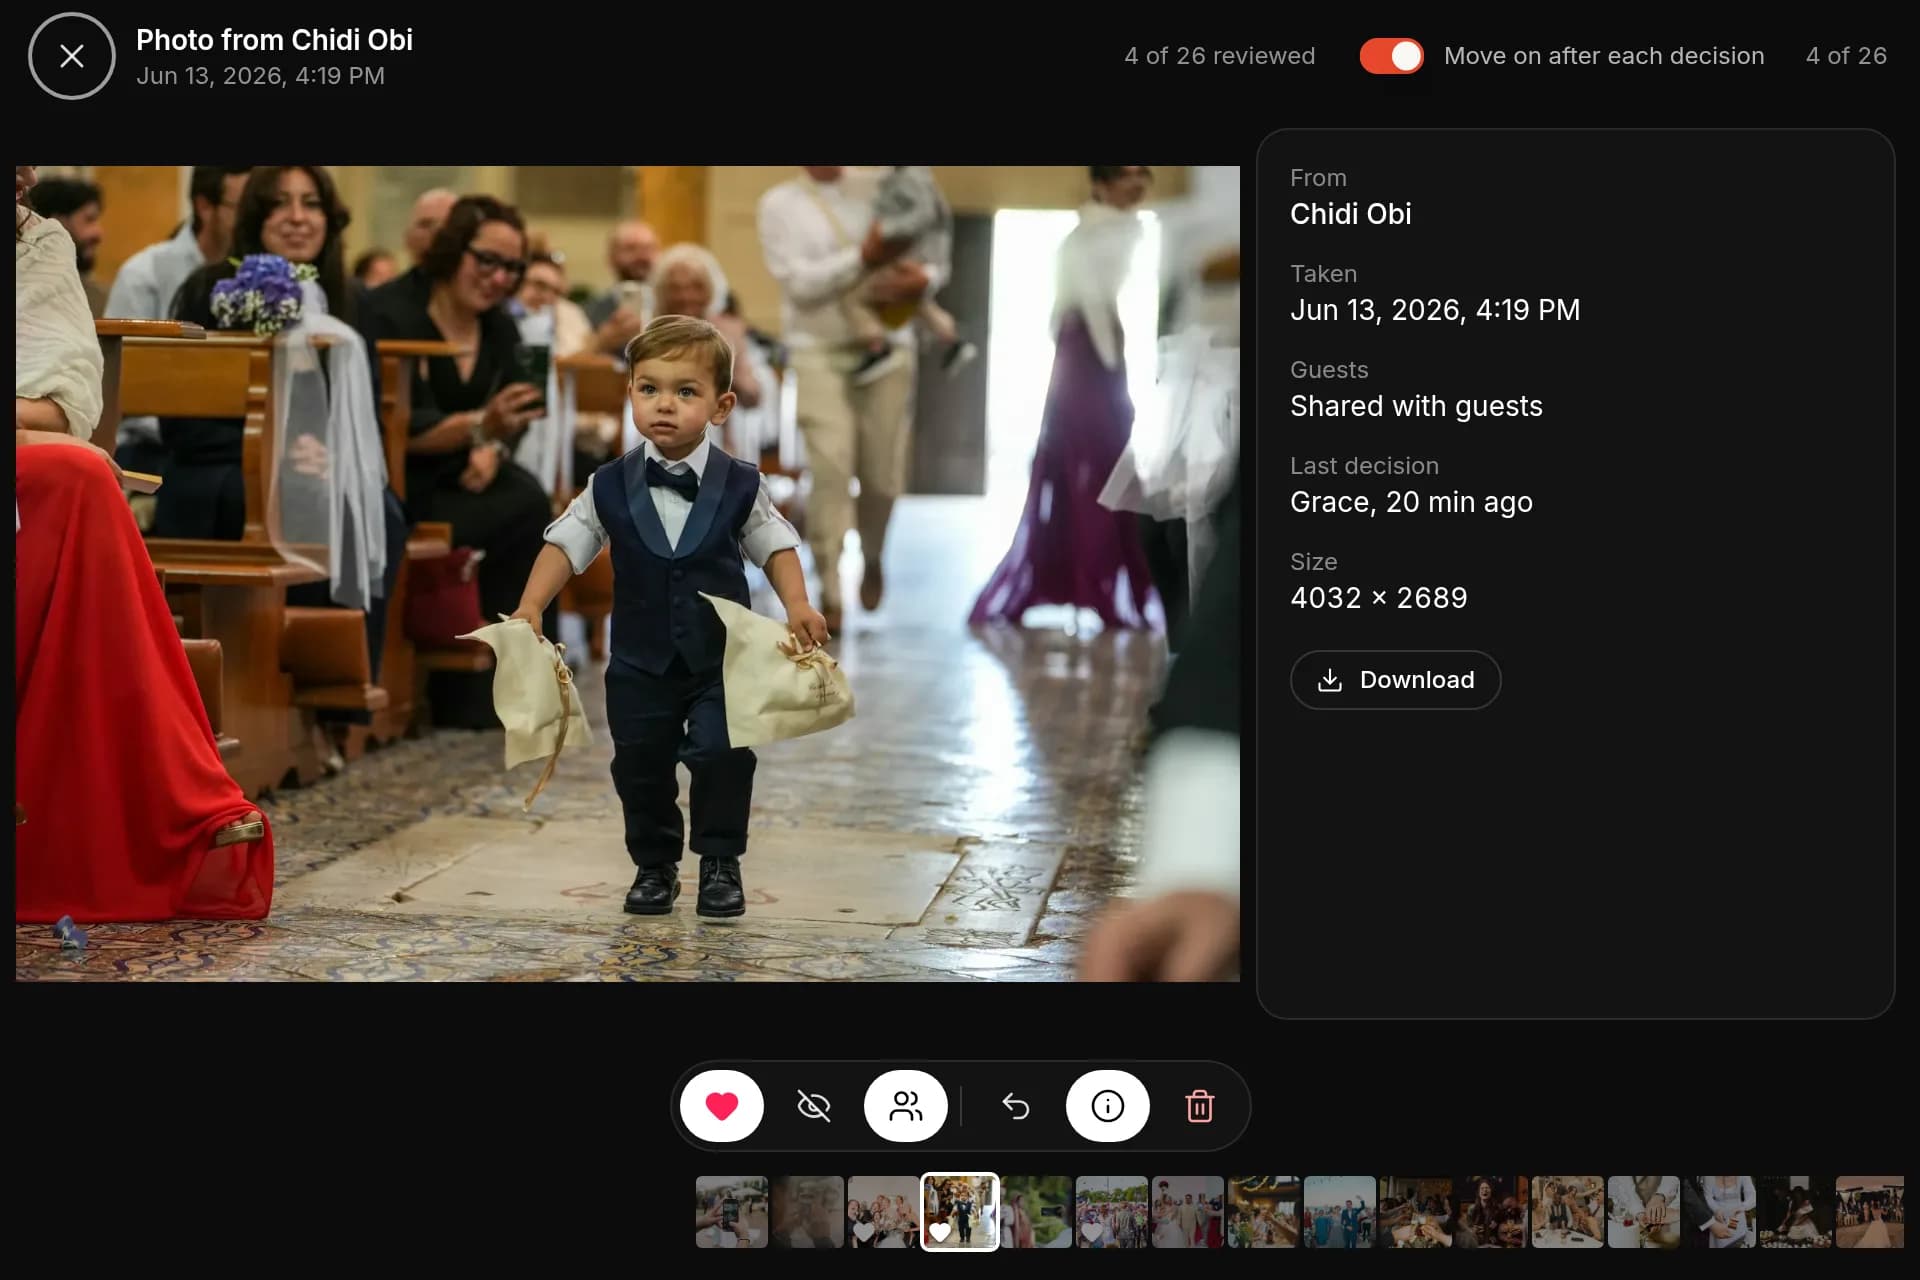Click the 'Shared with guests' value
The width and height of the screenshot is (1920, 1280).
(x=1416, y=406)
